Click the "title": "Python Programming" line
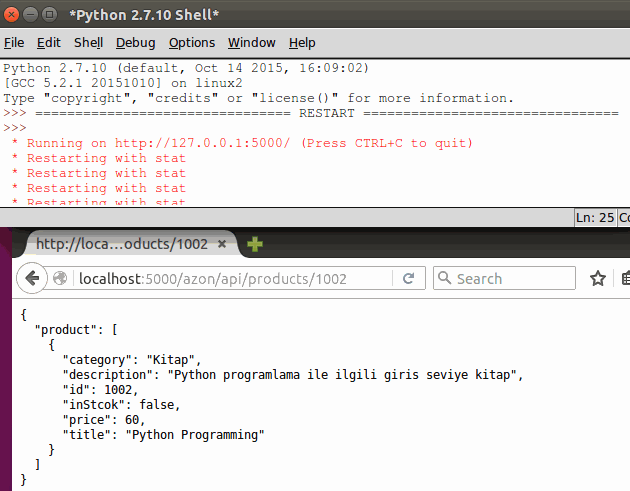 [x=163, y=435]
